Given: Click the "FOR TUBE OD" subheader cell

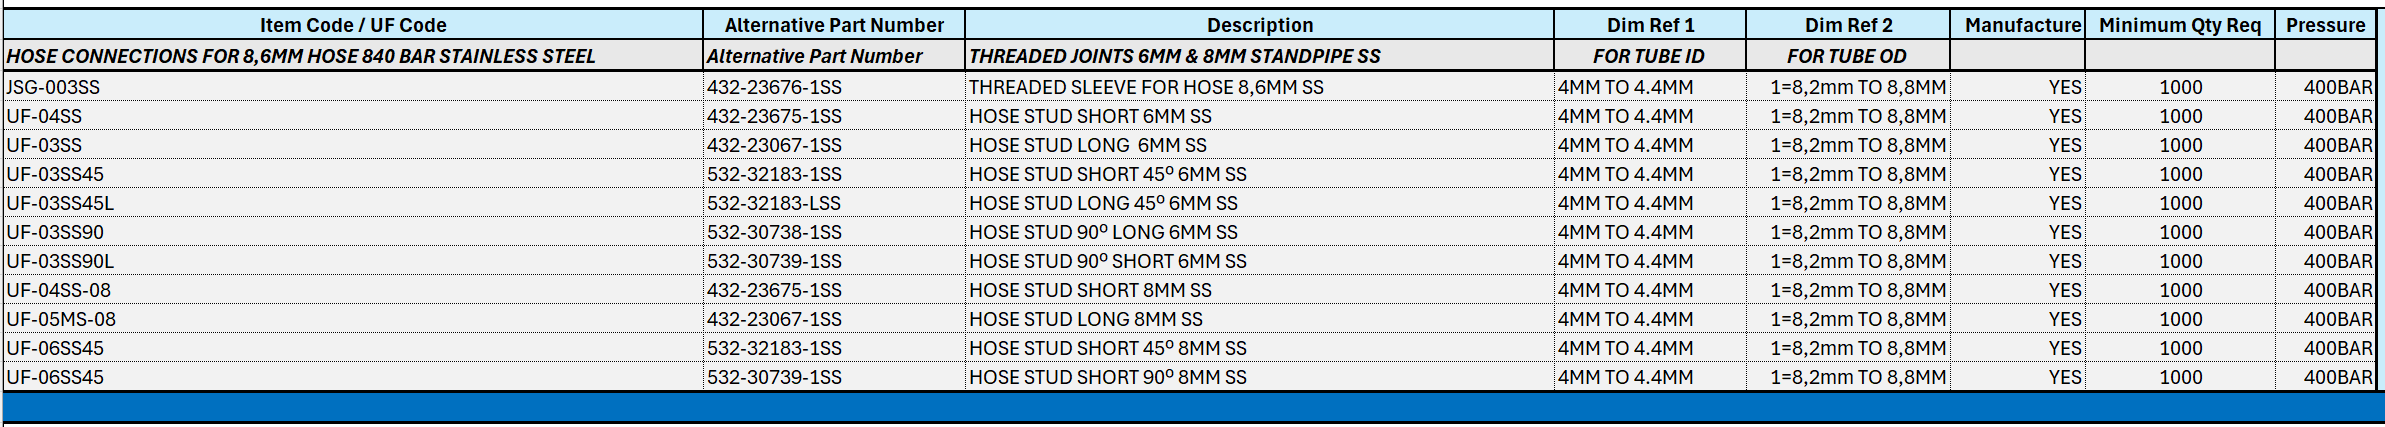Looking at the screenshot, I should 1846,56.
